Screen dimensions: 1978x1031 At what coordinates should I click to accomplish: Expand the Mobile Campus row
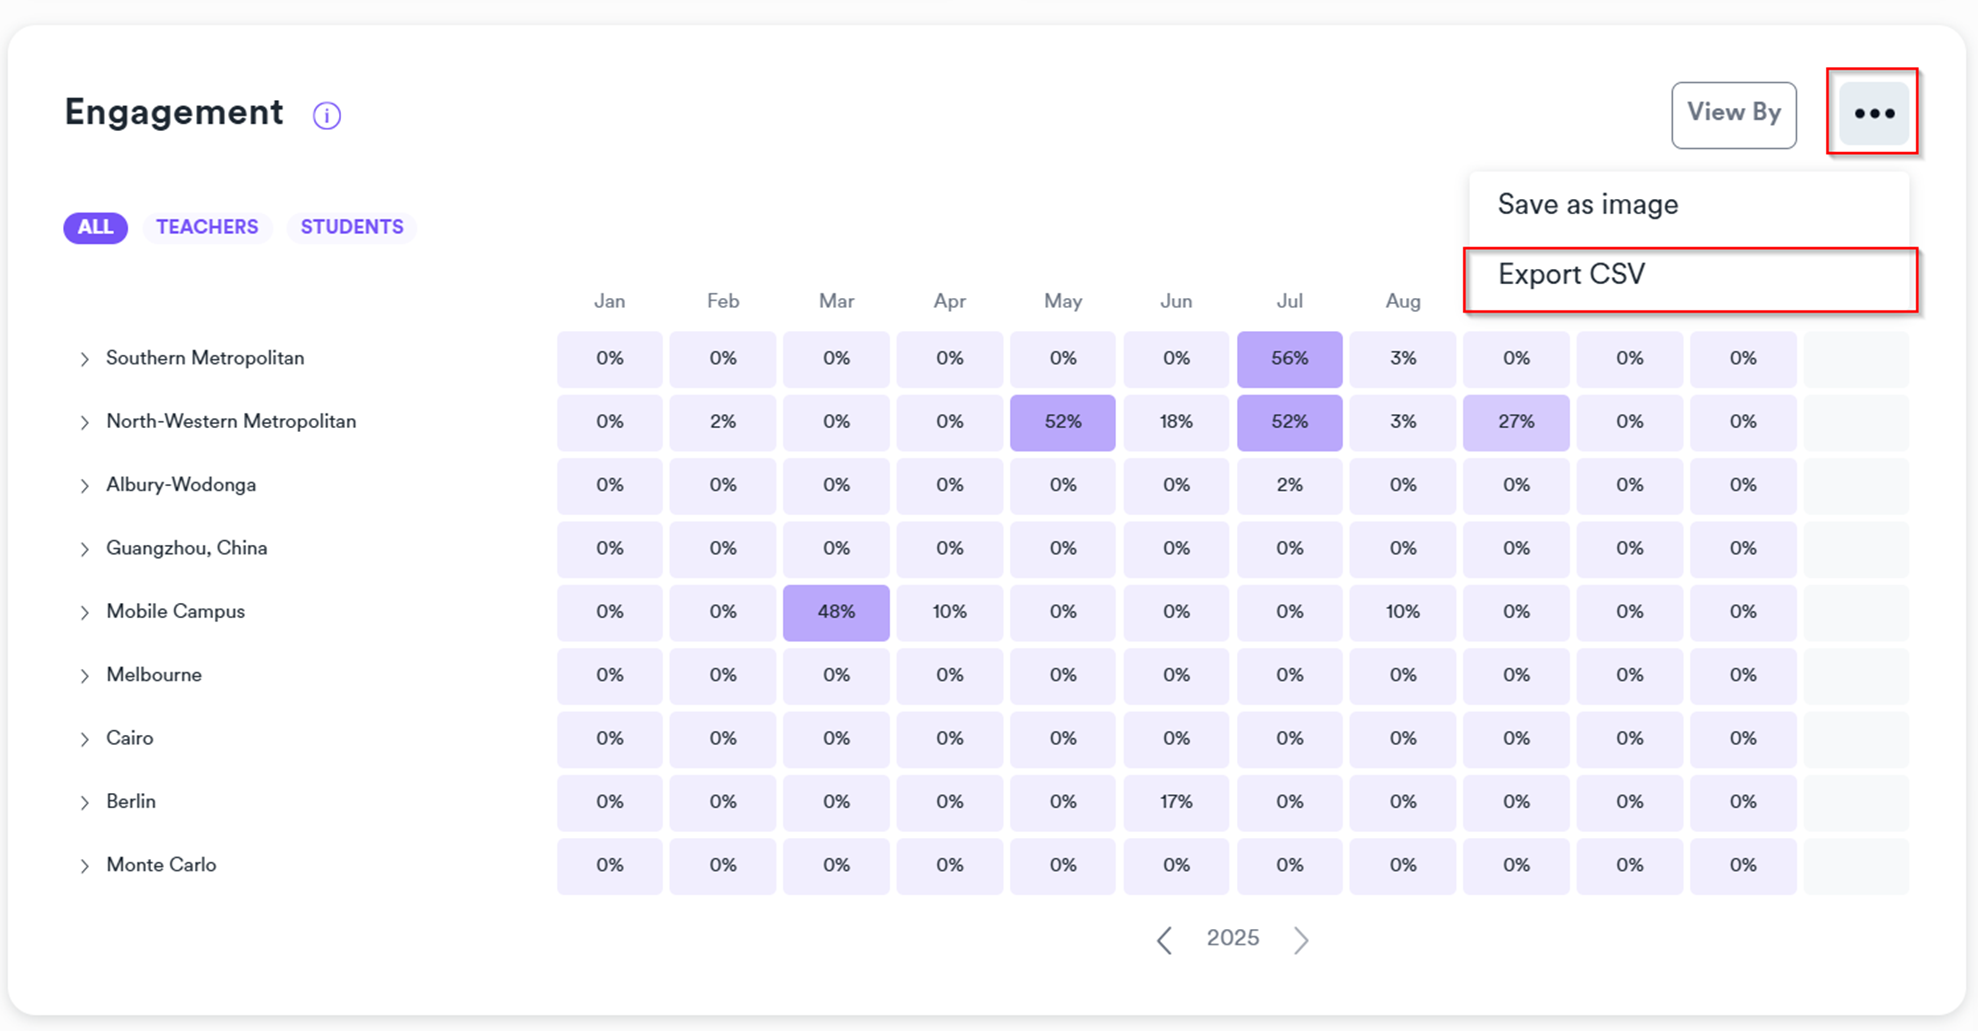click(x=85, y=613)
